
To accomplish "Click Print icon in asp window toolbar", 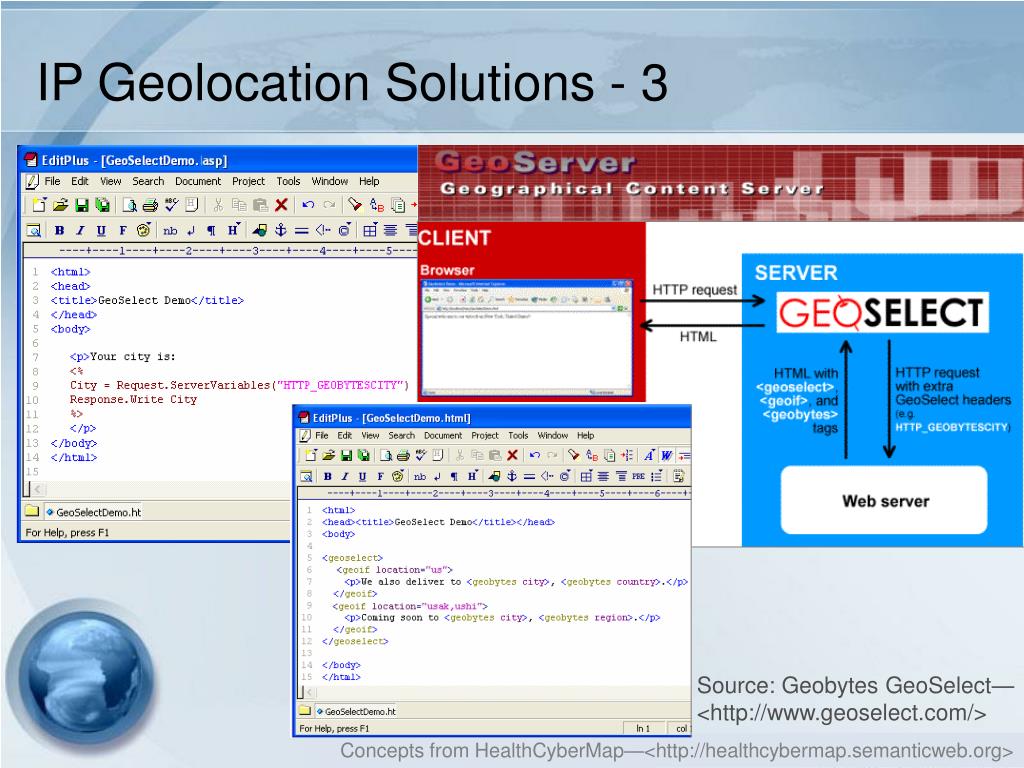I will [150, 205].
